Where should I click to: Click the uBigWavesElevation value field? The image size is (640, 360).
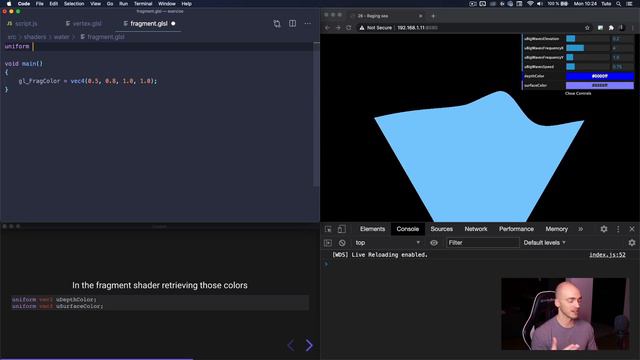coord(622,39)
